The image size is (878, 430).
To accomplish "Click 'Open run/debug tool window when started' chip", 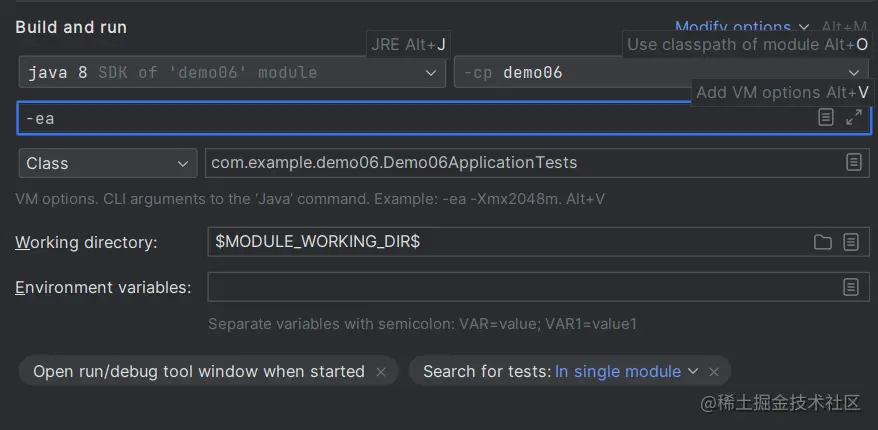I will pyautogui.click(x=198, y=372).
